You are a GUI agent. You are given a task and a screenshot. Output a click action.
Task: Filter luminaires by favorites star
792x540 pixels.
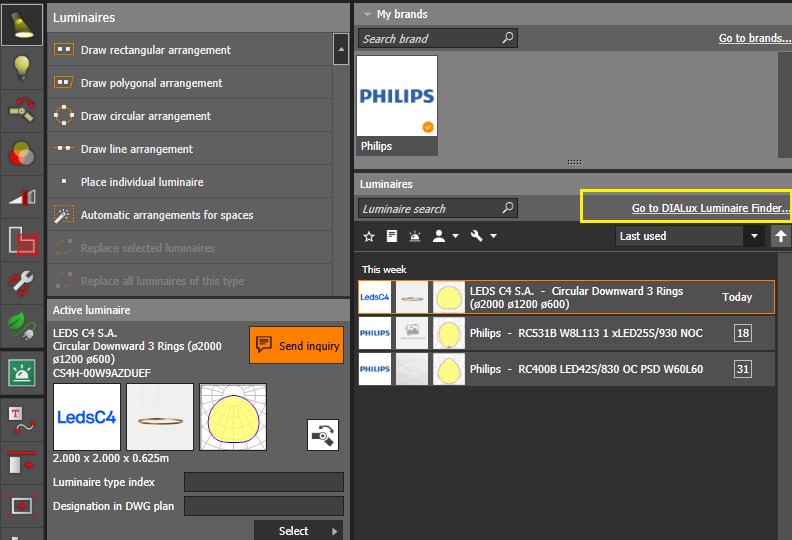(368, 237)
